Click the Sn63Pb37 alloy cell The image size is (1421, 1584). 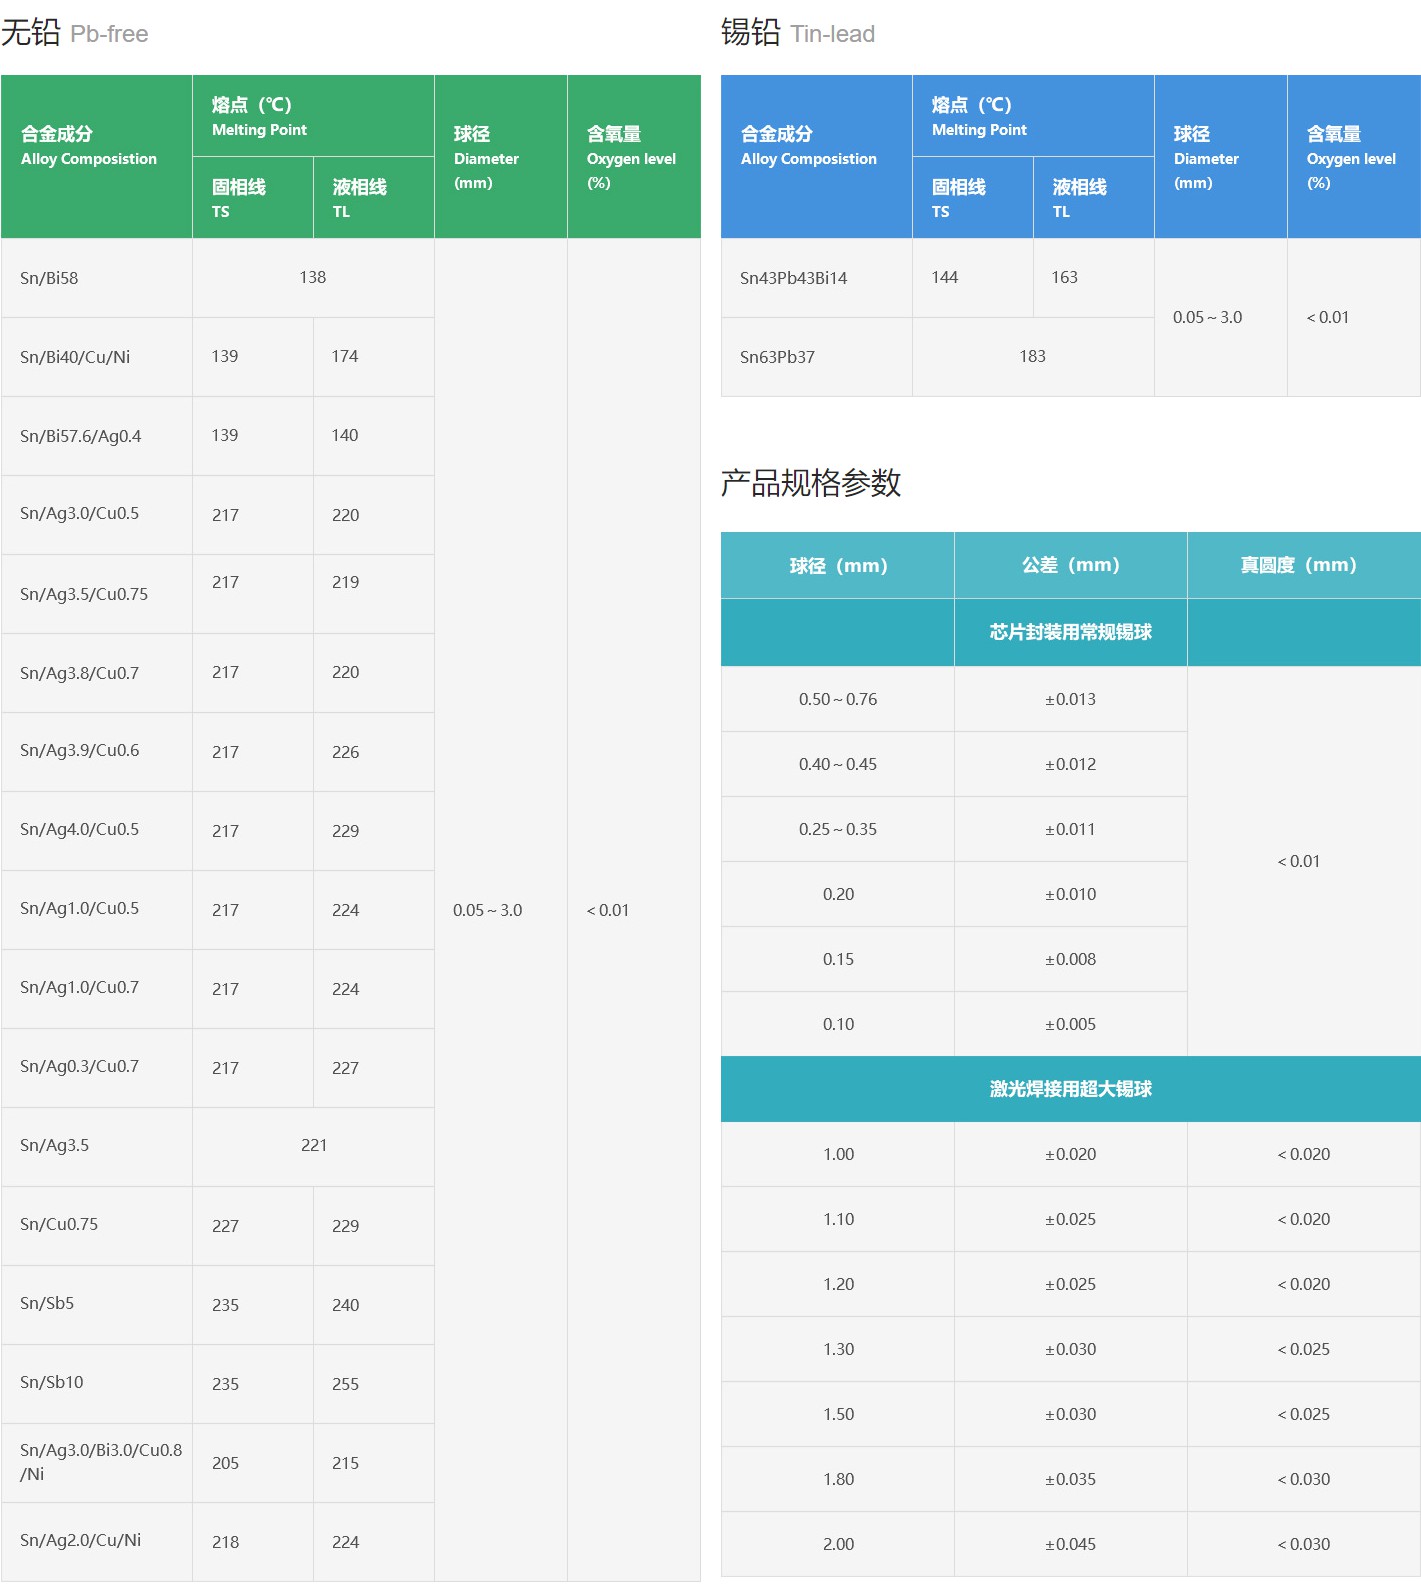click(x=777, y=357)
